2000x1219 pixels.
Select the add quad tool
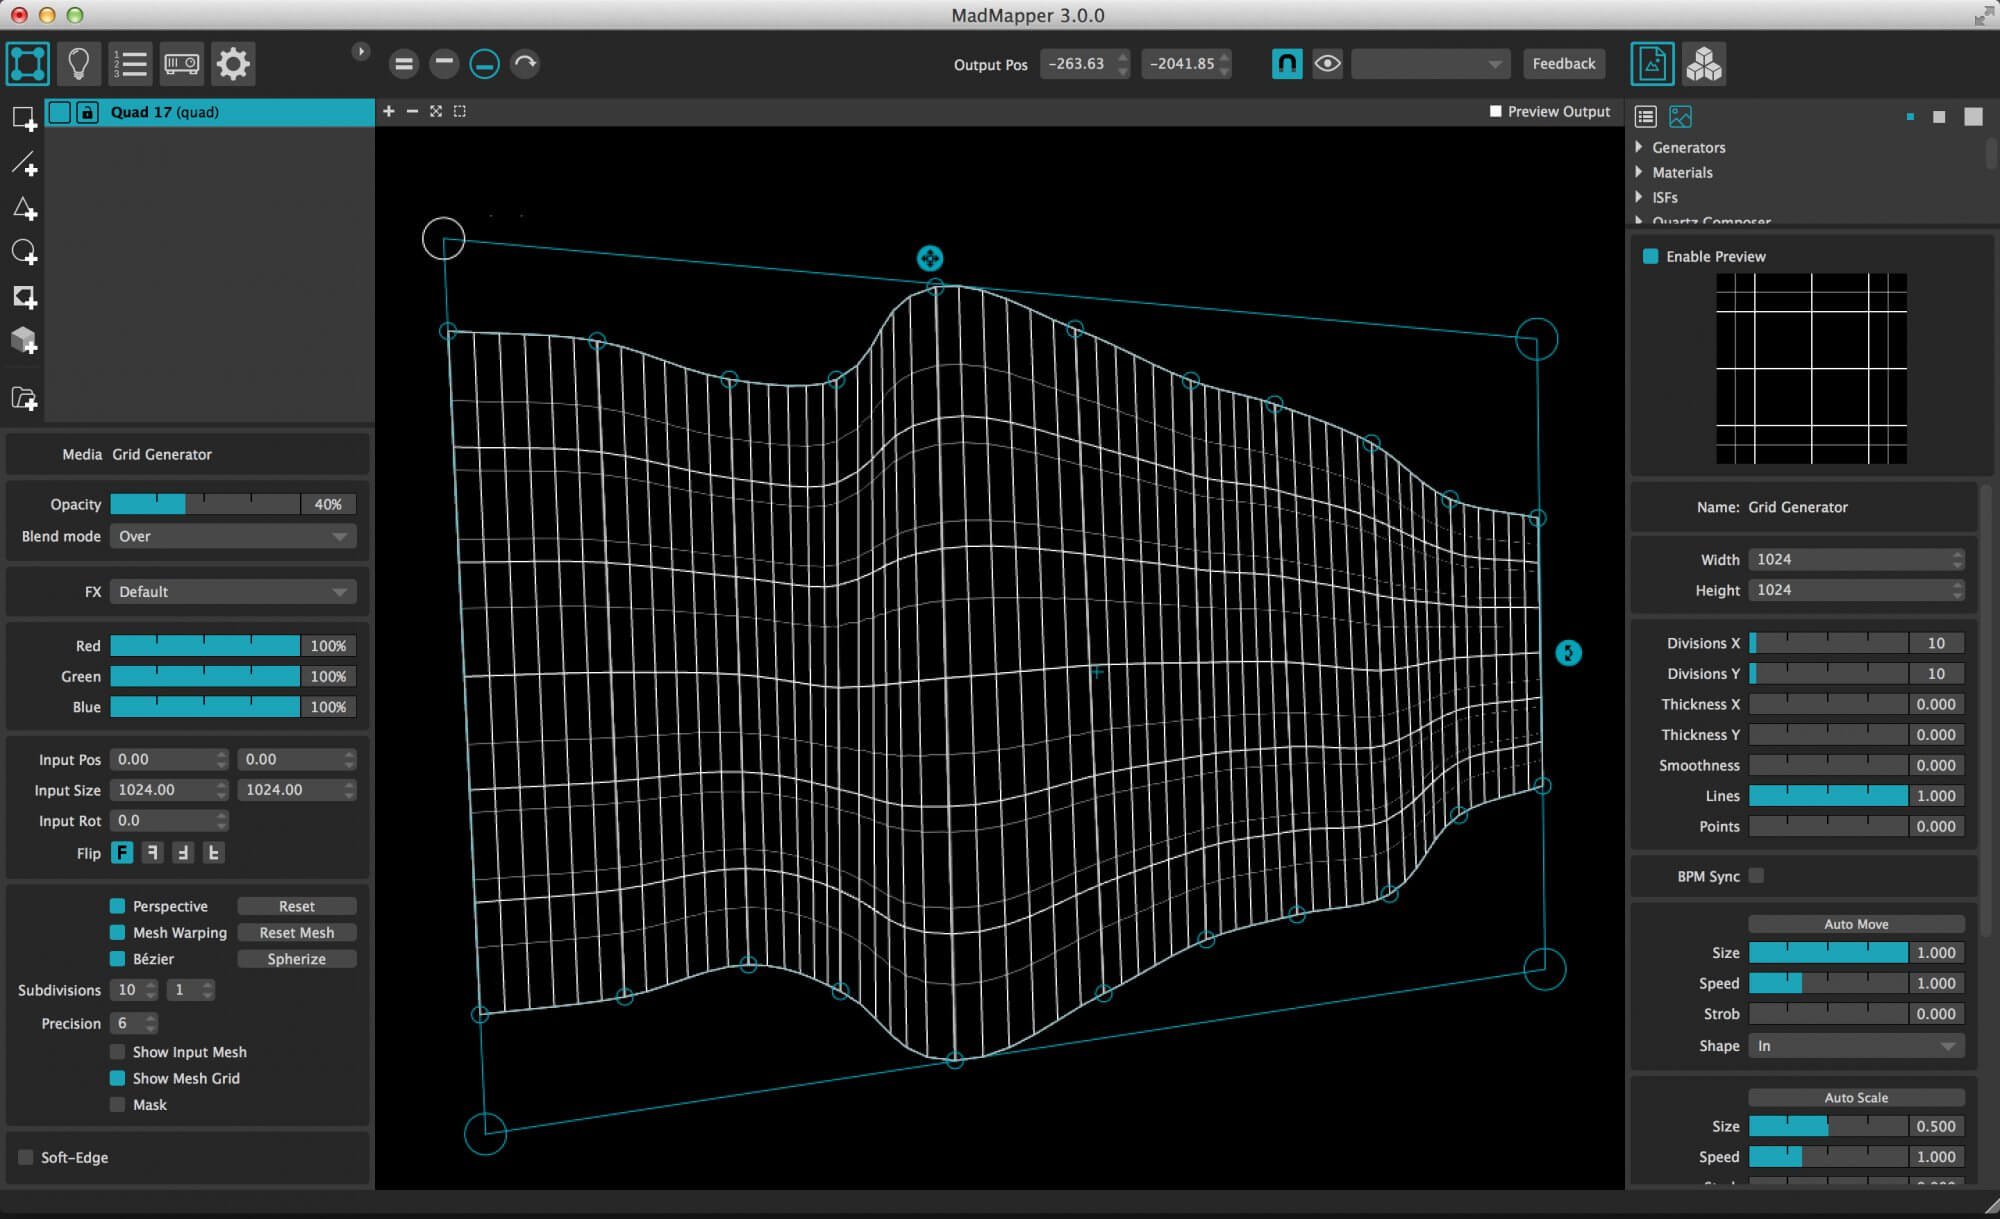tap(24, 119)
